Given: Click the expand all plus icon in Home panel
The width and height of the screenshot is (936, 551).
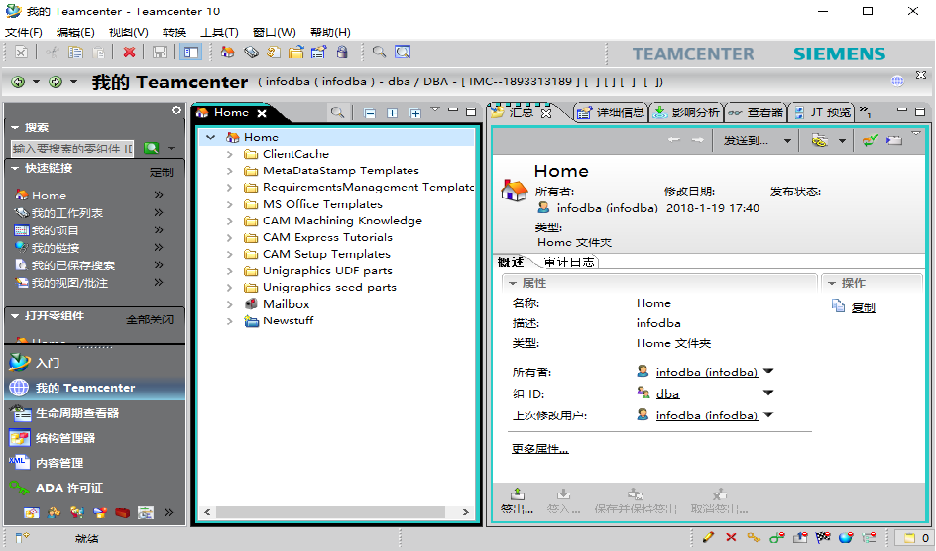Looking at the screenshot, I should point(415,113).
